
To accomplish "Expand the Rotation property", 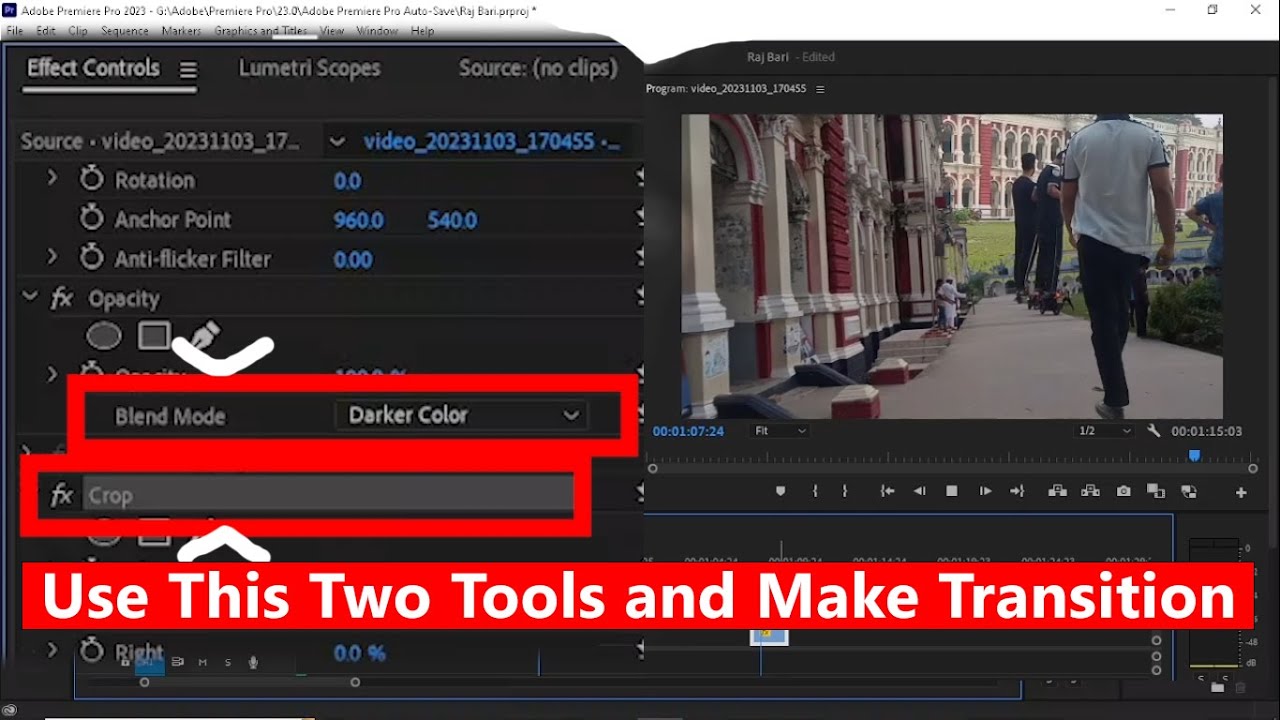I will [x=52, y=179].
